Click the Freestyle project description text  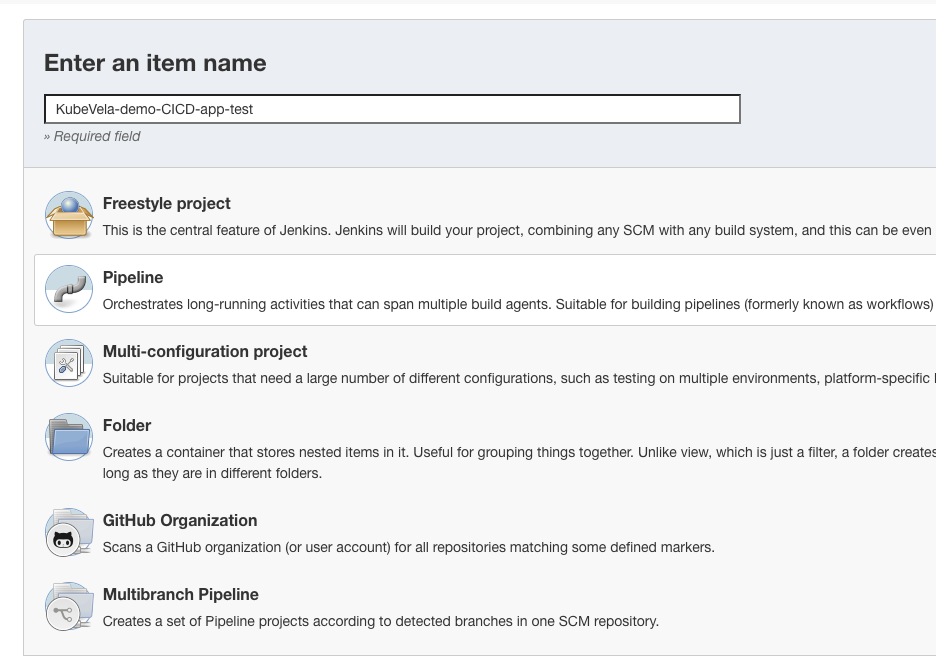click(x=519, y=230)
